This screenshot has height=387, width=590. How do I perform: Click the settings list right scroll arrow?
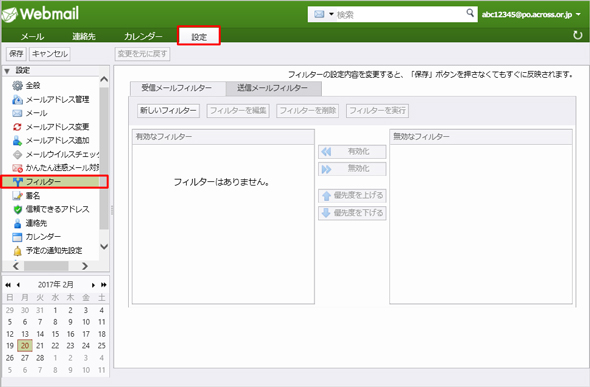click(85, 266)
